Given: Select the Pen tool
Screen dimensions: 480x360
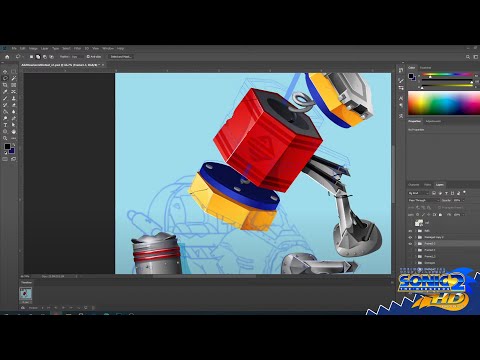Looking at the screenshot, I should (14, 118).
